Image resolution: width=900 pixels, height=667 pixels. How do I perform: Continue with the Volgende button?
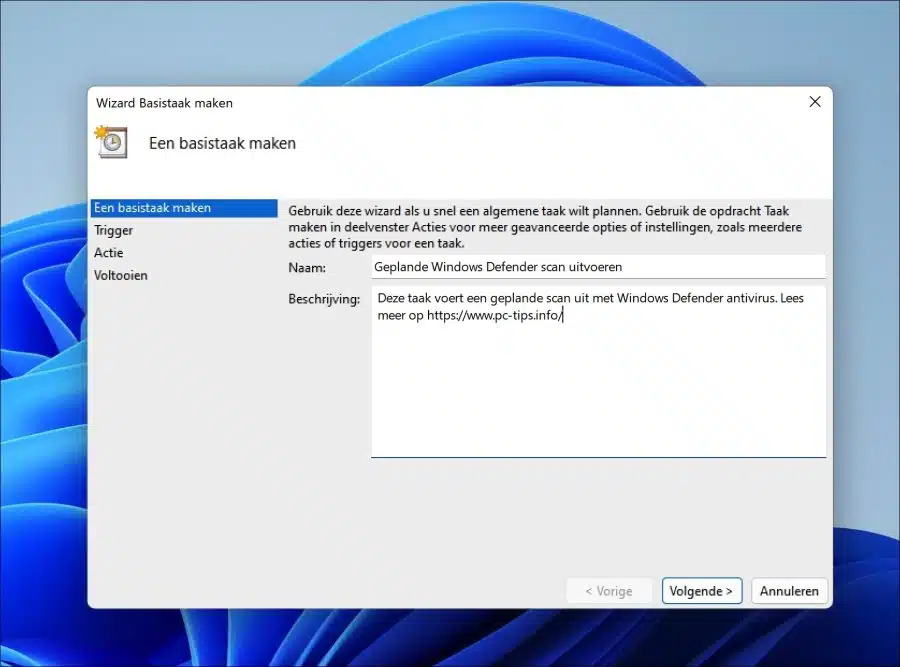(x=701, y=591)
